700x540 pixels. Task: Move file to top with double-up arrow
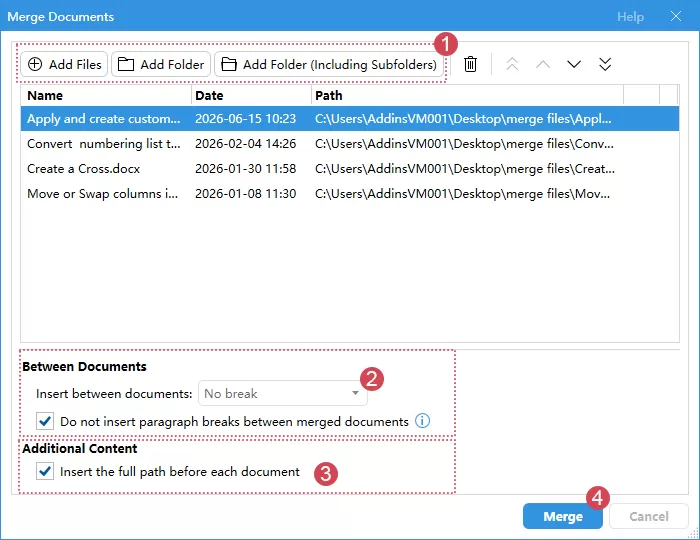[x=512, y=64]
